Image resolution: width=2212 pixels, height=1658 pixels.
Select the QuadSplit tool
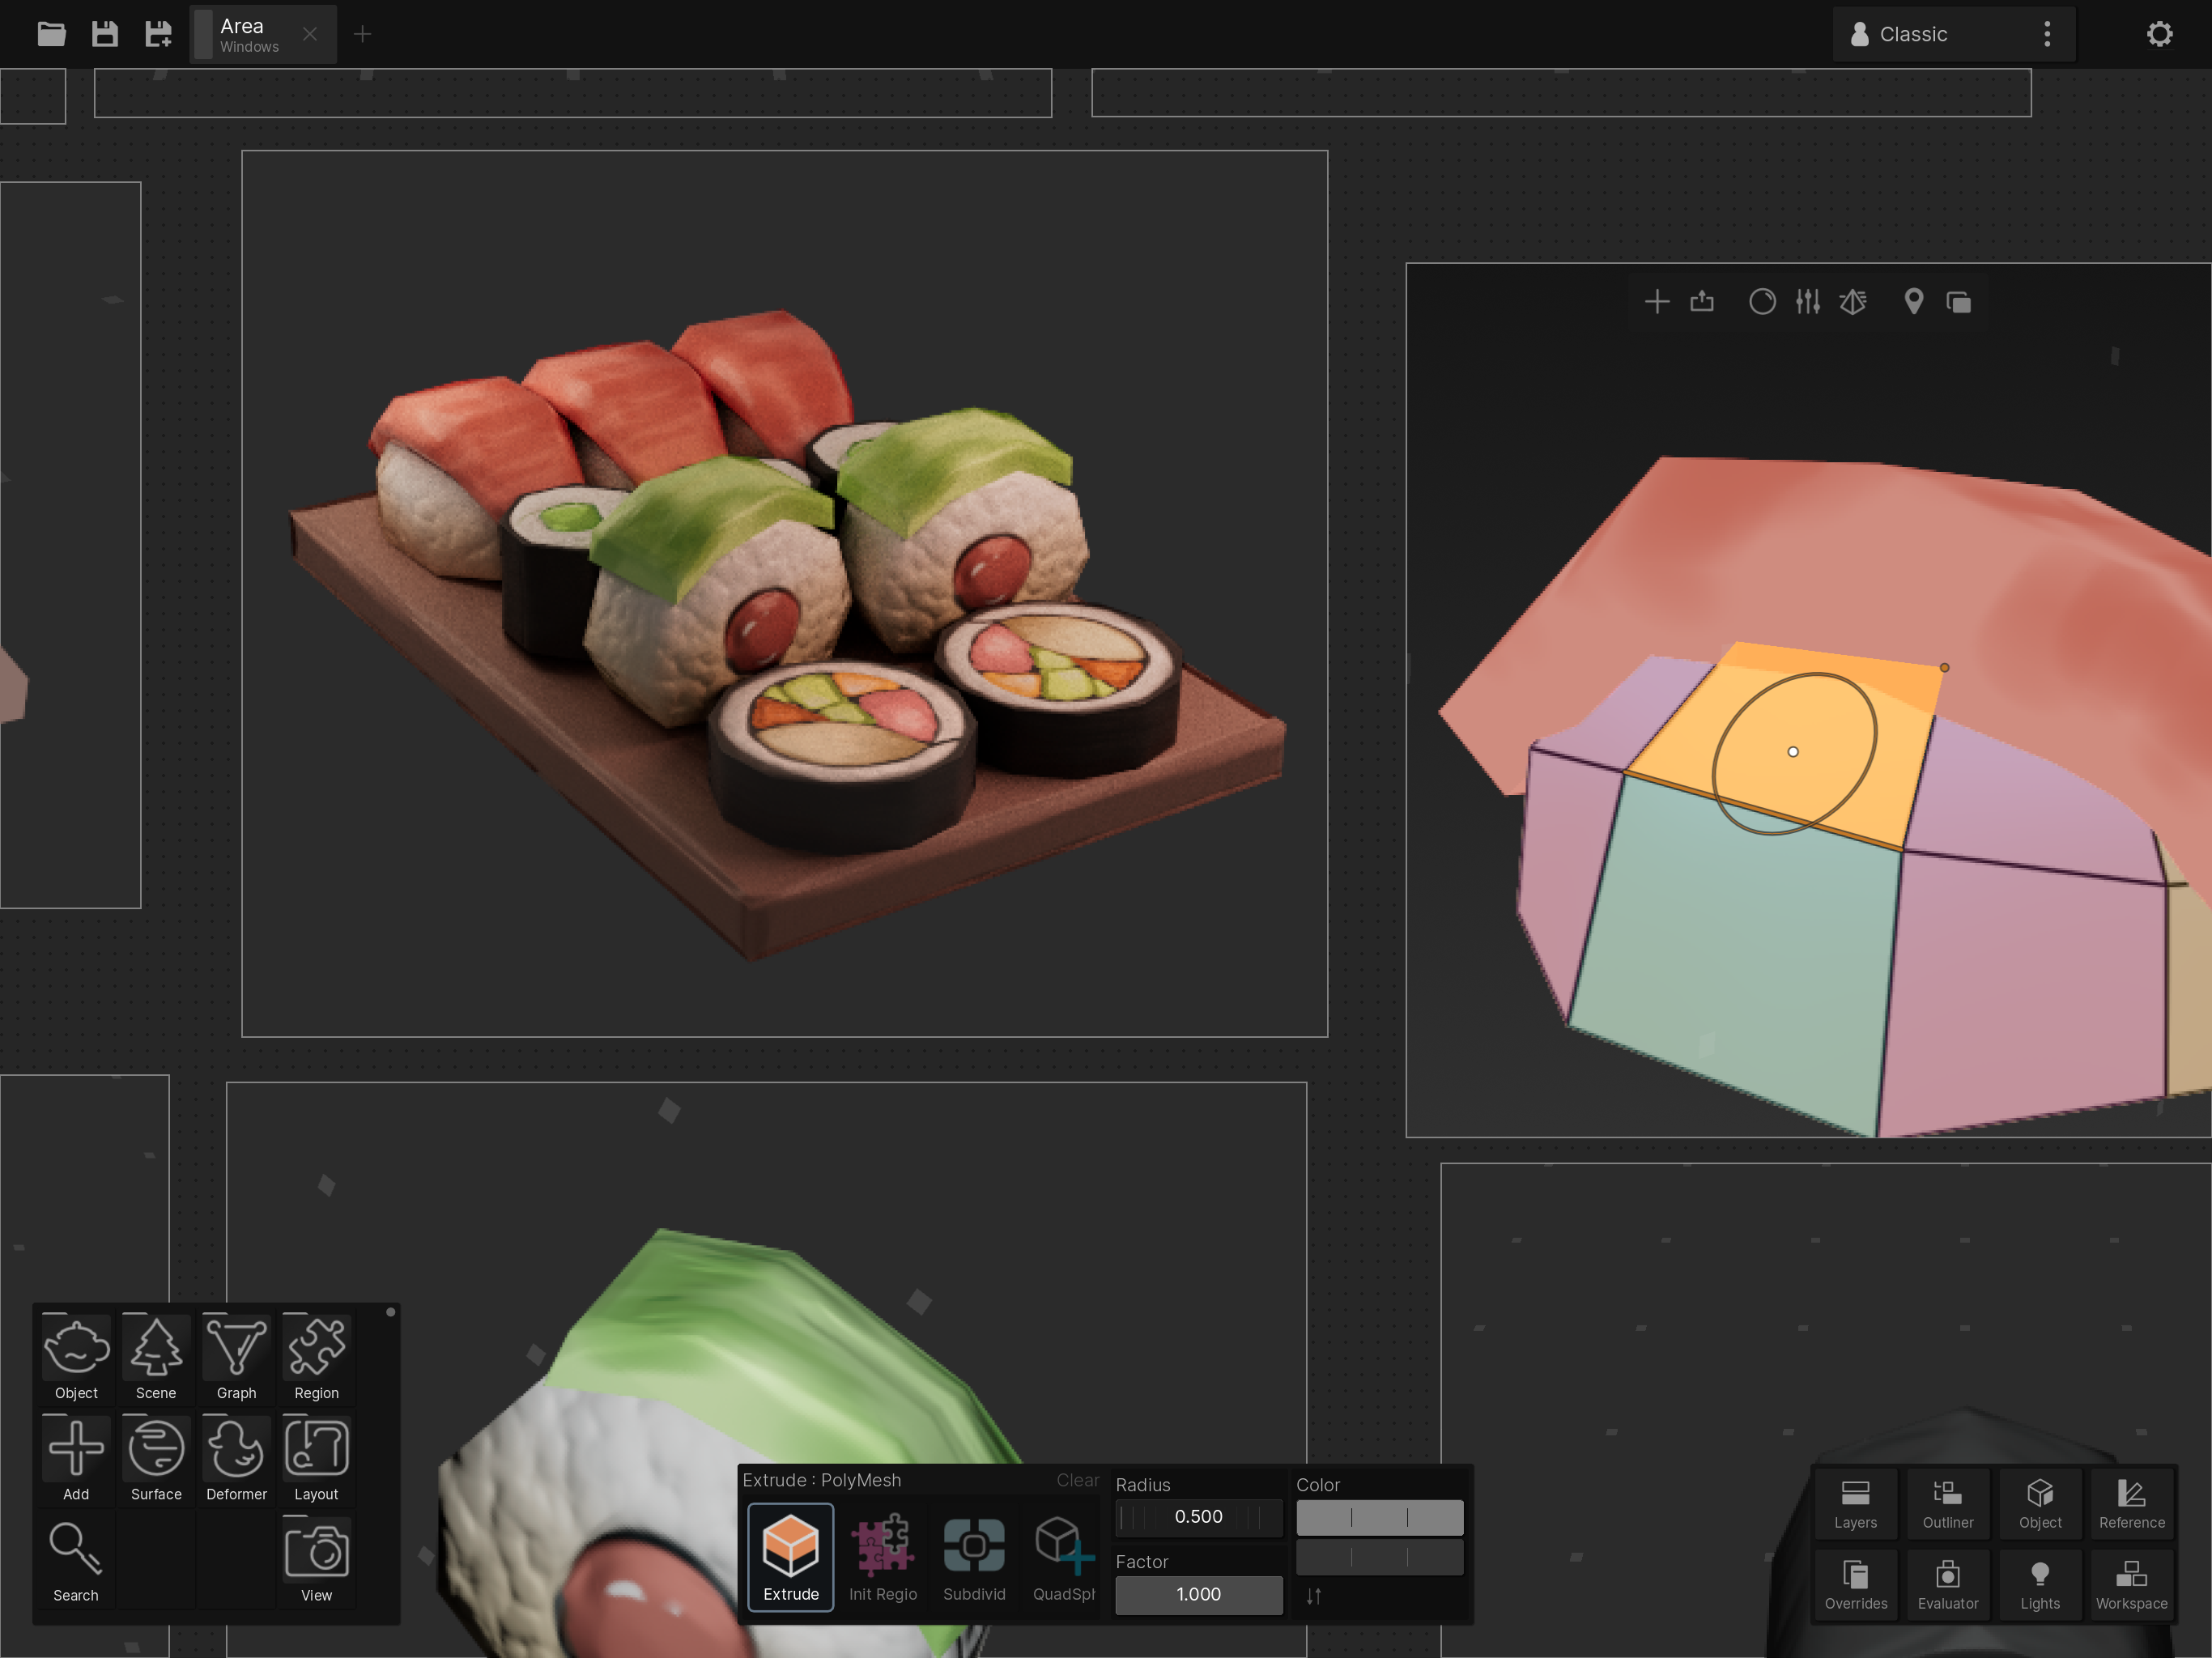tap(1064, 1556)
